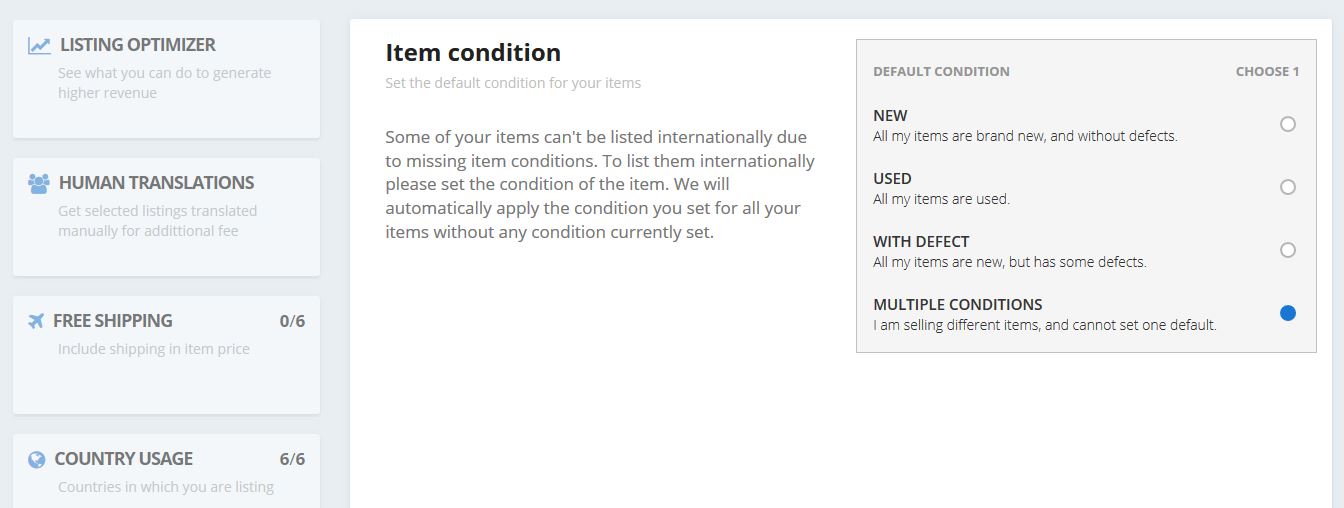Click the Human Translations people icon
Image resolution: width=1344 pixels, height=508 pixels.
click(39, 183)
